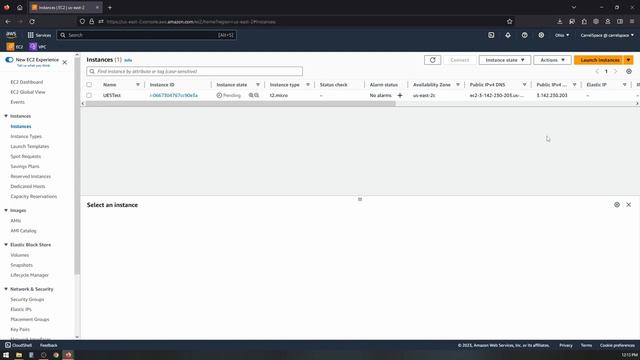Open EC2 Dashboard in the sidebar
The width and height of the screenshot is (640, 360).
click(27, 82)
